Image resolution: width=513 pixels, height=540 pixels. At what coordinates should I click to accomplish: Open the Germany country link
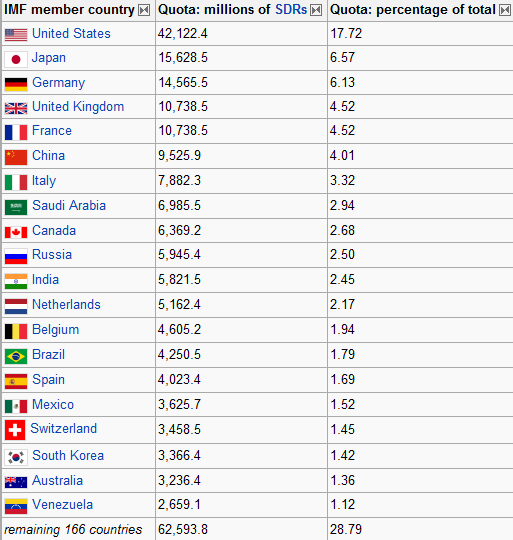tap(58, 83)
